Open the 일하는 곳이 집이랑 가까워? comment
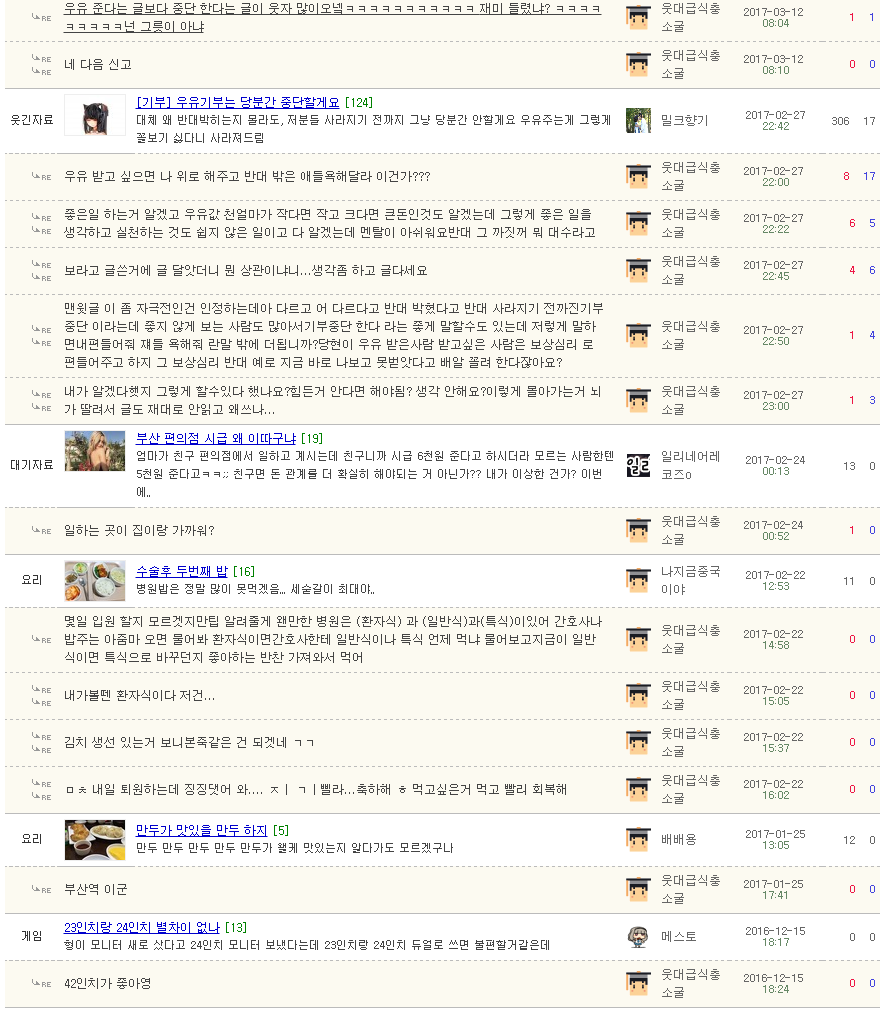The image size is (886, 1013). pos(139,530)
